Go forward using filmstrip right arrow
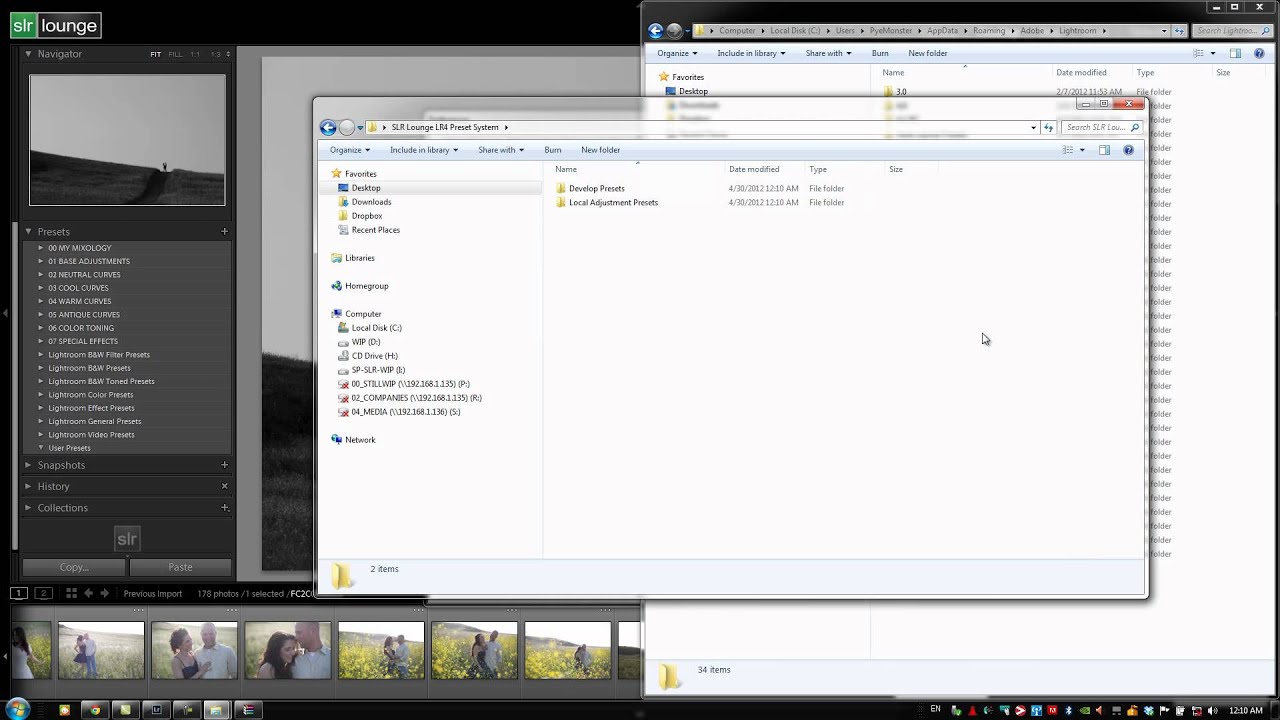 104,593
